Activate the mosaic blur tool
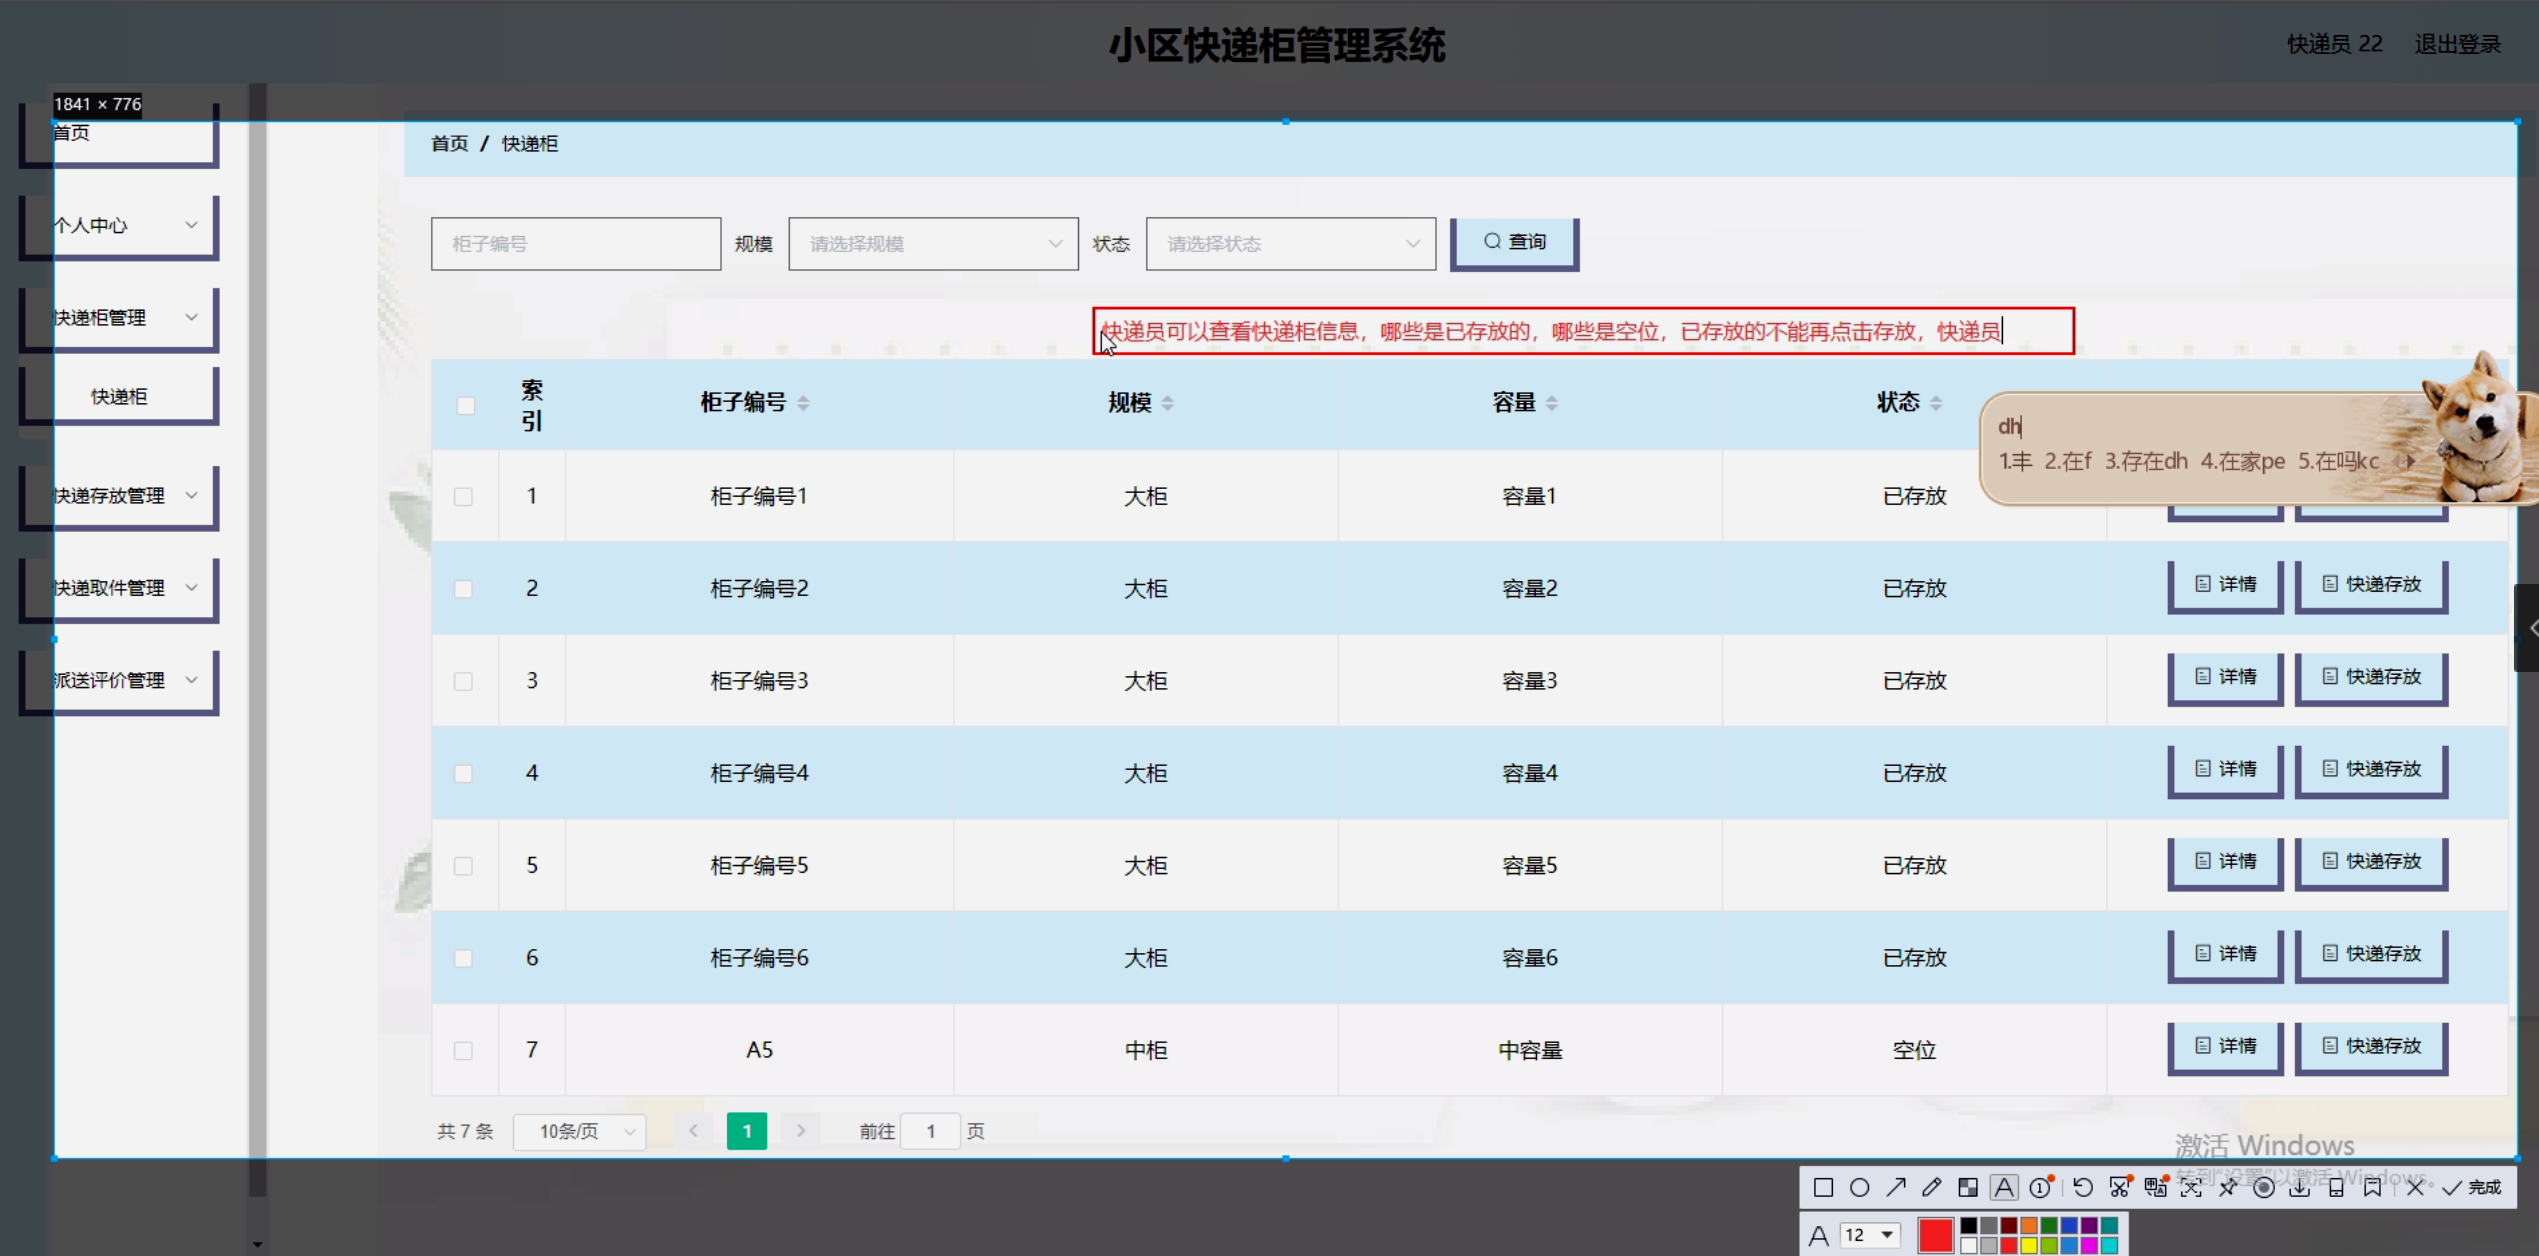The height and width of the screenshot is (1256, 2539). click(x=1967, y=1187)
